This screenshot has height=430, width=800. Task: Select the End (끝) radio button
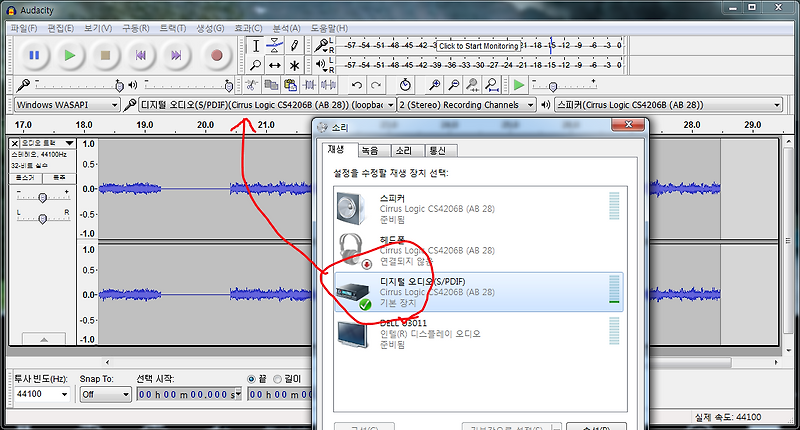251,379
